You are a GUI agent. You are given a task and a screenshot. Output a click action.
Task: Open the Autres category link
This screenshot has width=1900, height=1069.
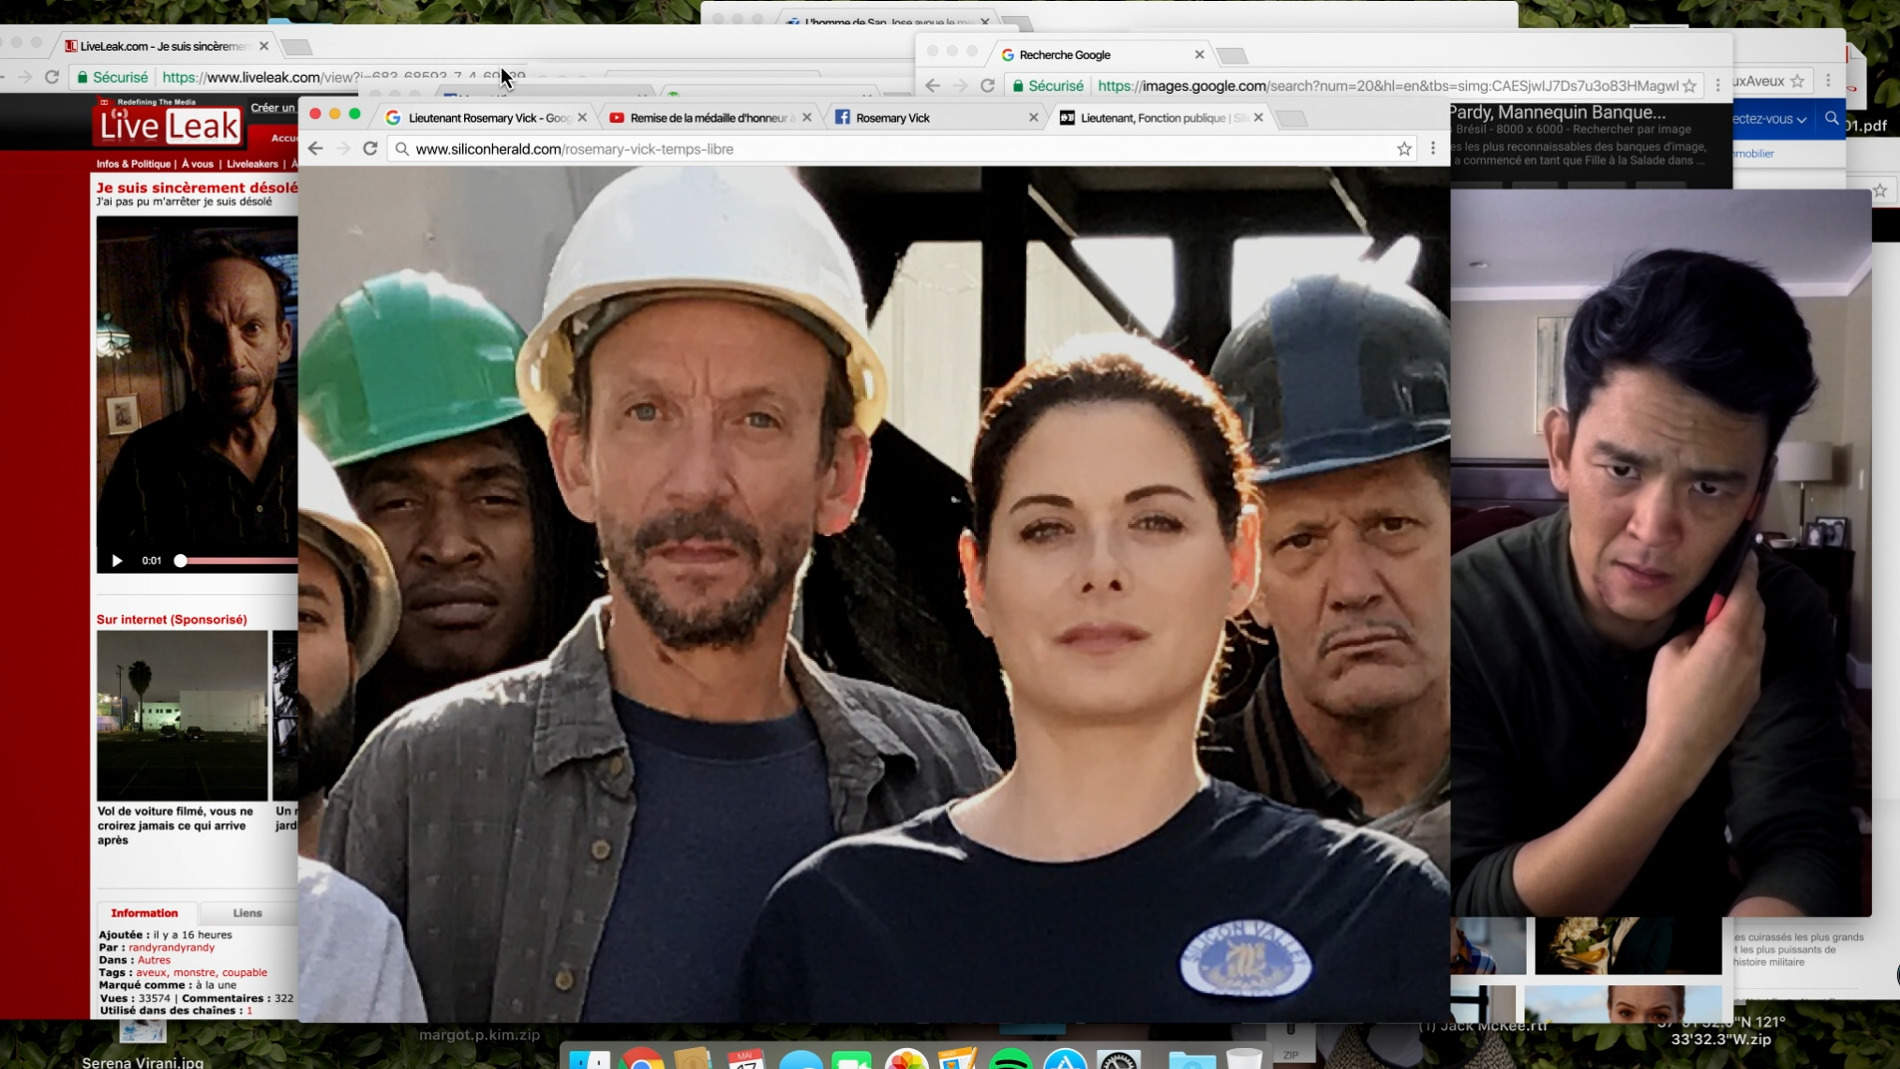[154, 960]
